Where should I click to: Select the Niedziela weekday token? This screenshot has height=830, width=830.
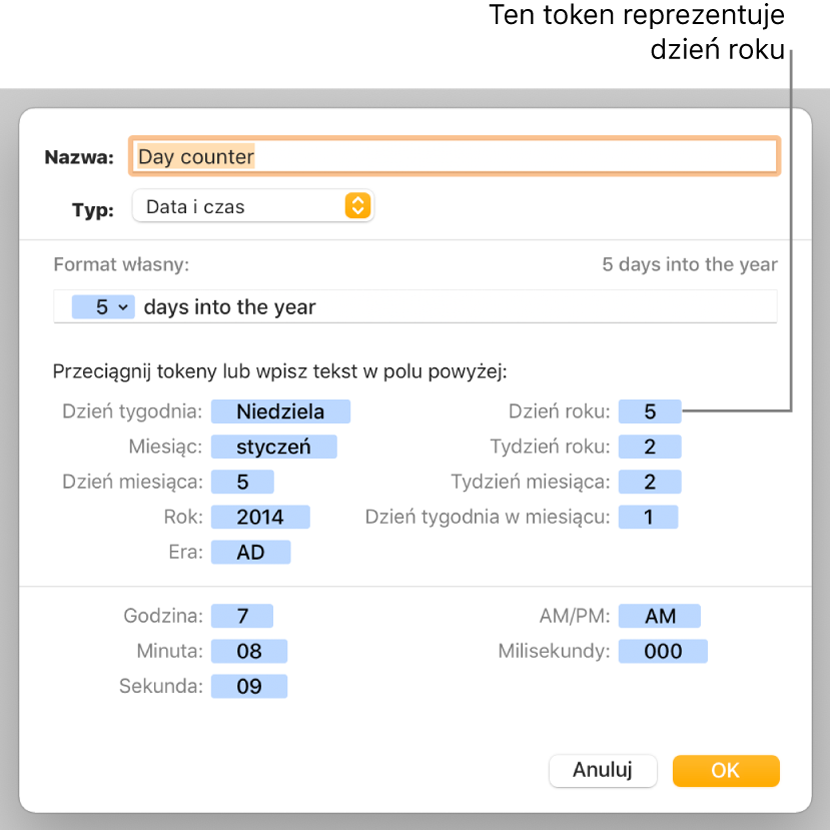point(281,411)
